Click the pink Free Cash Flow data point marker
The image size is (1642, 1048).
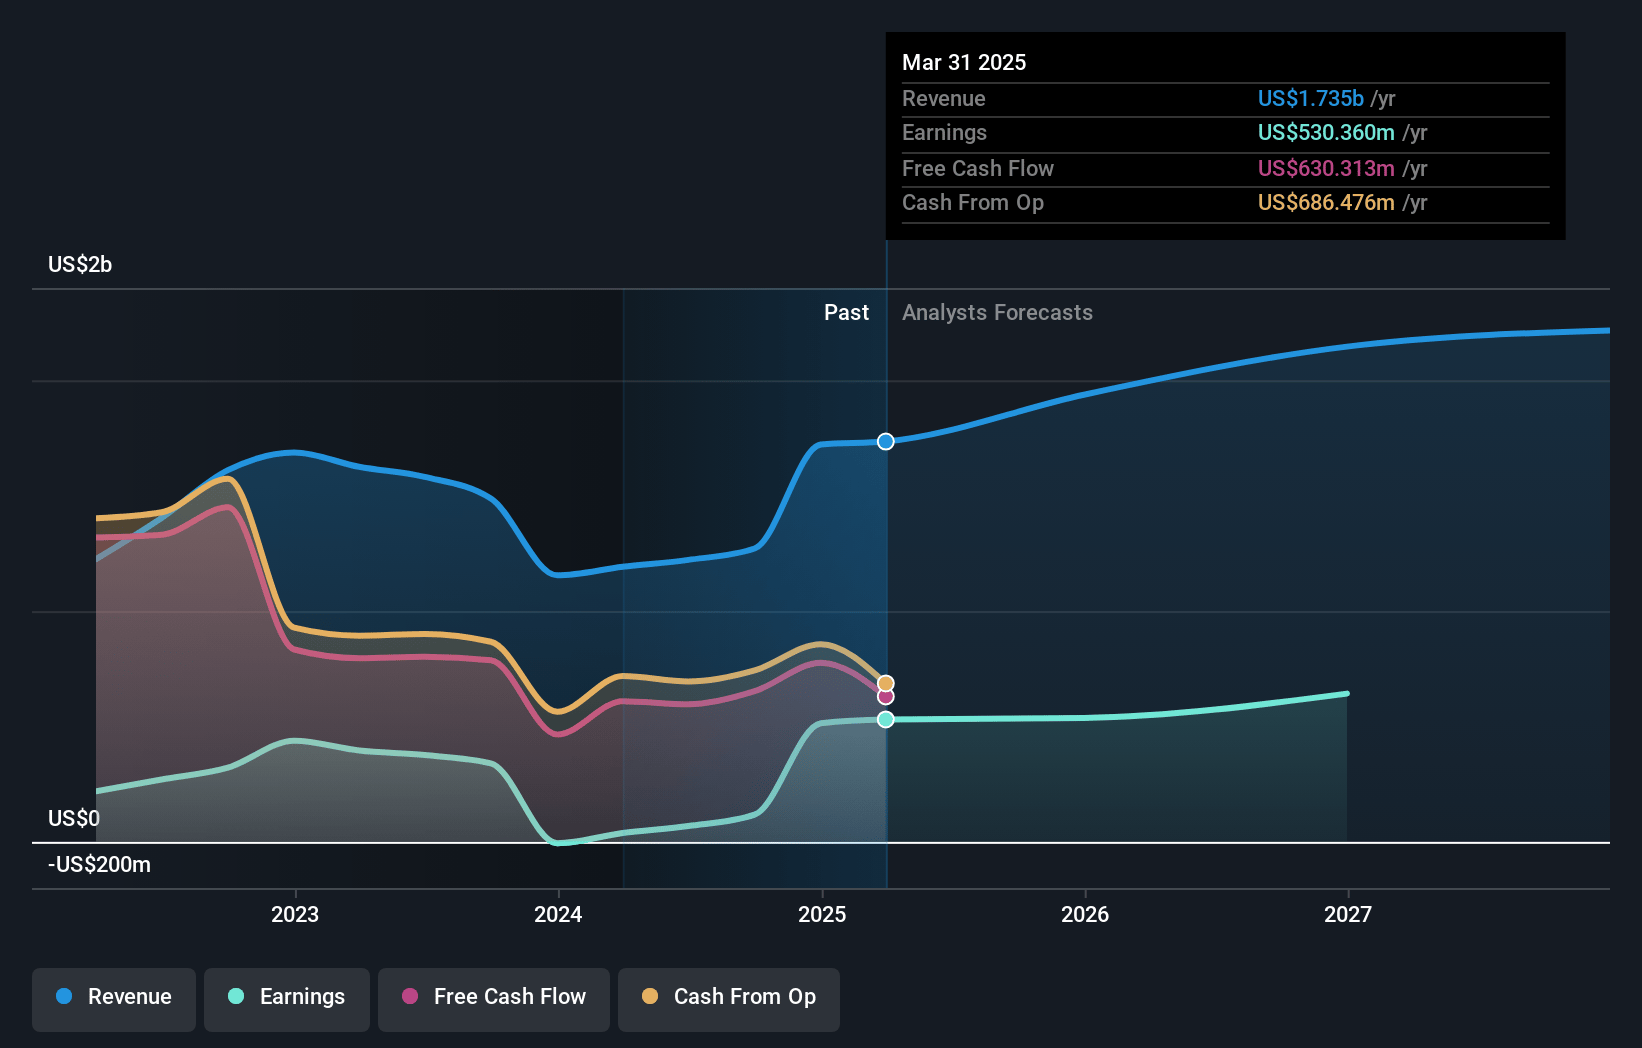(x=886, y=696)
